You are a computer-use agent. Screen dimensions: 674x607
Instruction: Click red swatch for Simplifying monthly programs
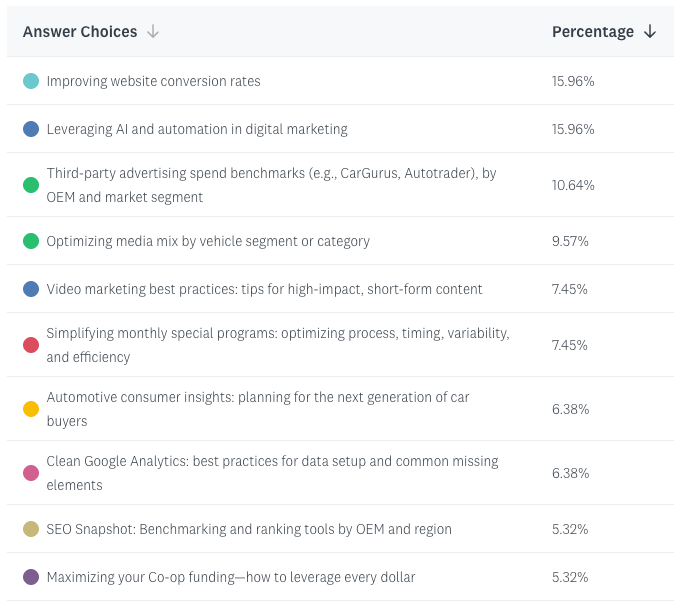31,345
